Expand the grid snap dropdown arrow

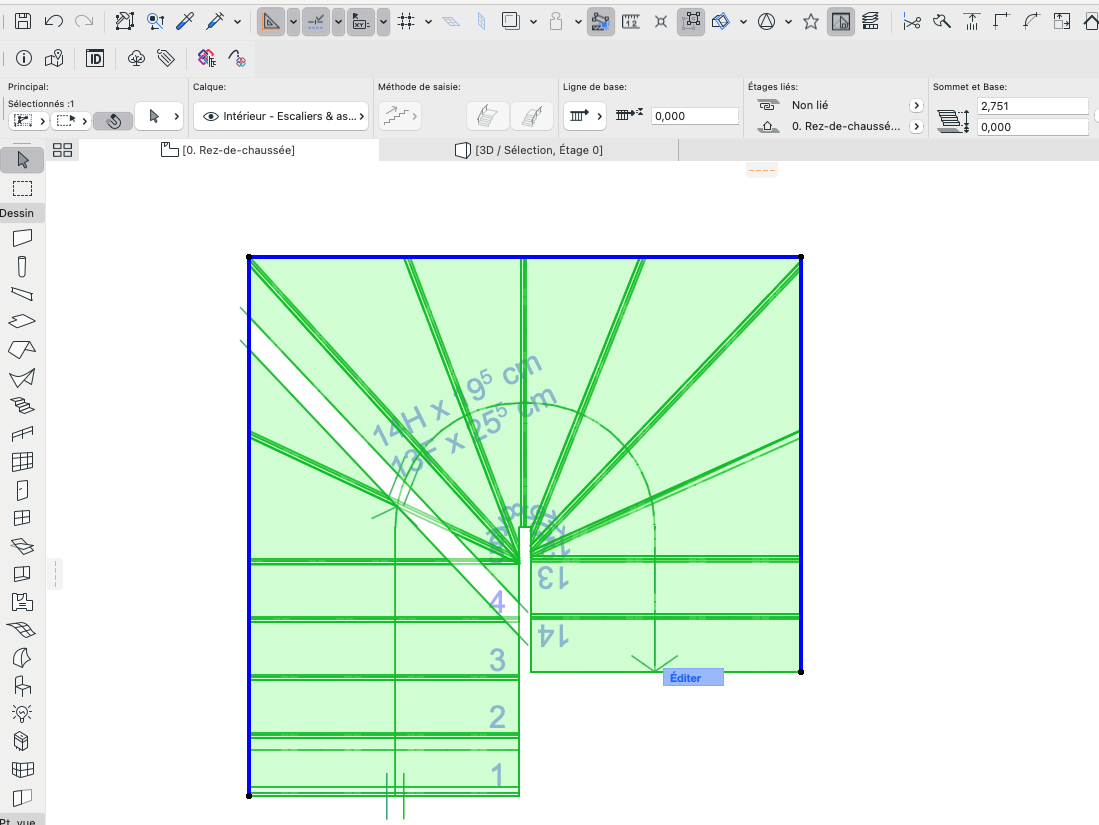[x=428, y=22]
